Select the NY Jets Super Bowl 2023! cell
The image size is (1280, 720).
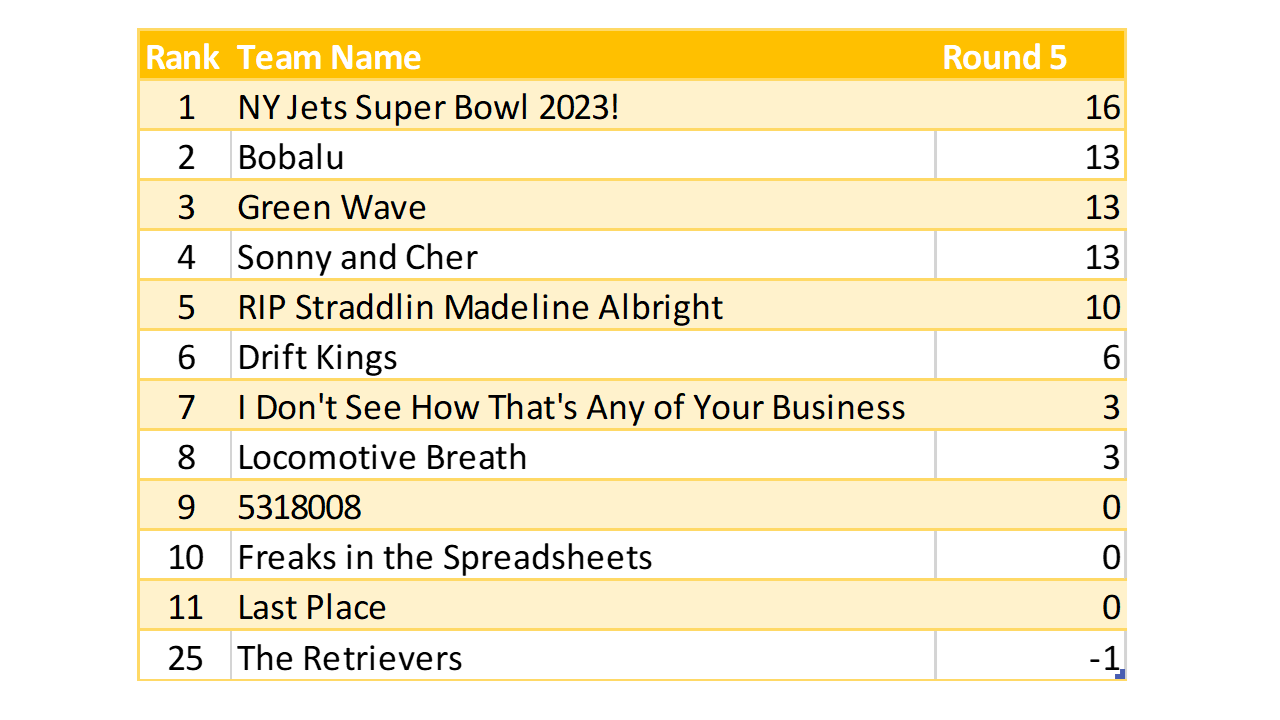(428, 107)
